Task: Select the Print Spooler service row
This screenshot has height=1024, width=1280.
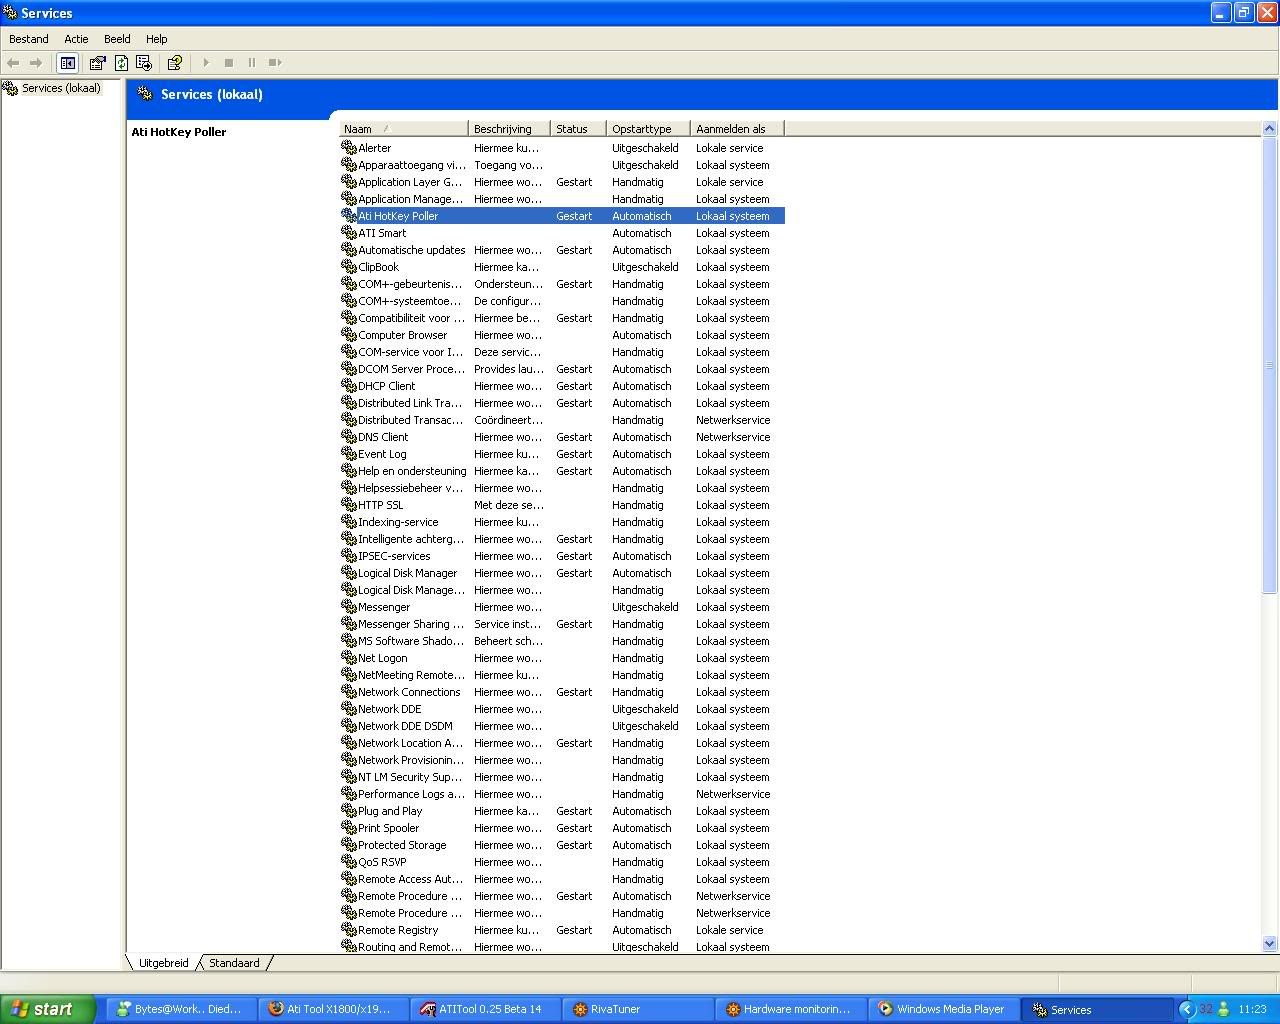Action: coord(388,828)
